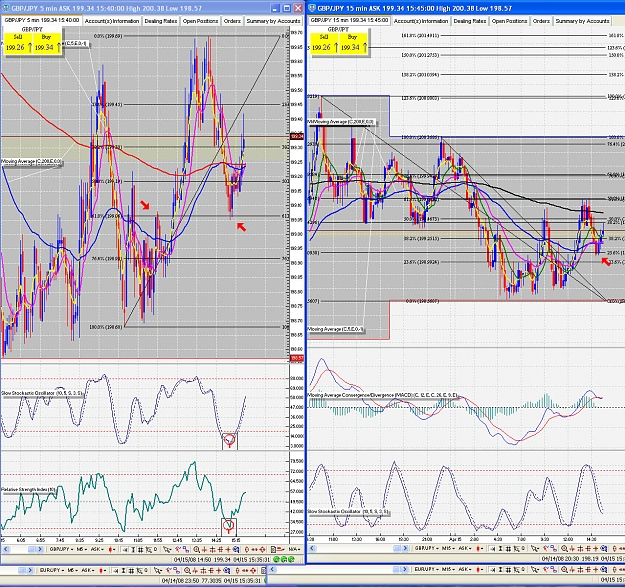Open M15 dropdown in EUR/JPY bottom-right toolbar

[448, 569]
